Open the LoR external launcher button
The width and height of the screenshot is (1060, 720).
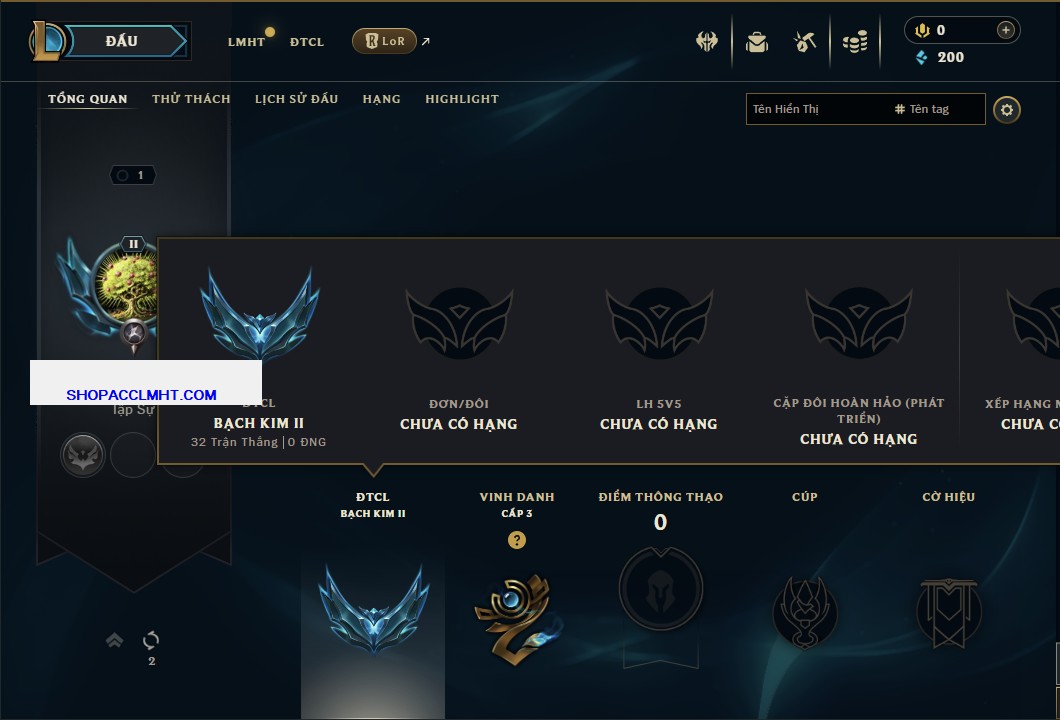click(x=384, y=41)
